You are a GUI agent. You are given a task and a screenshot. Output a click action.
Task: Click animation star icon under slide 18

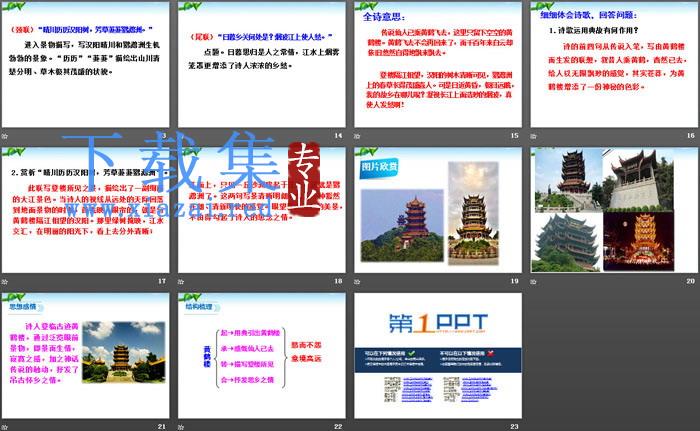pos(181,281)
